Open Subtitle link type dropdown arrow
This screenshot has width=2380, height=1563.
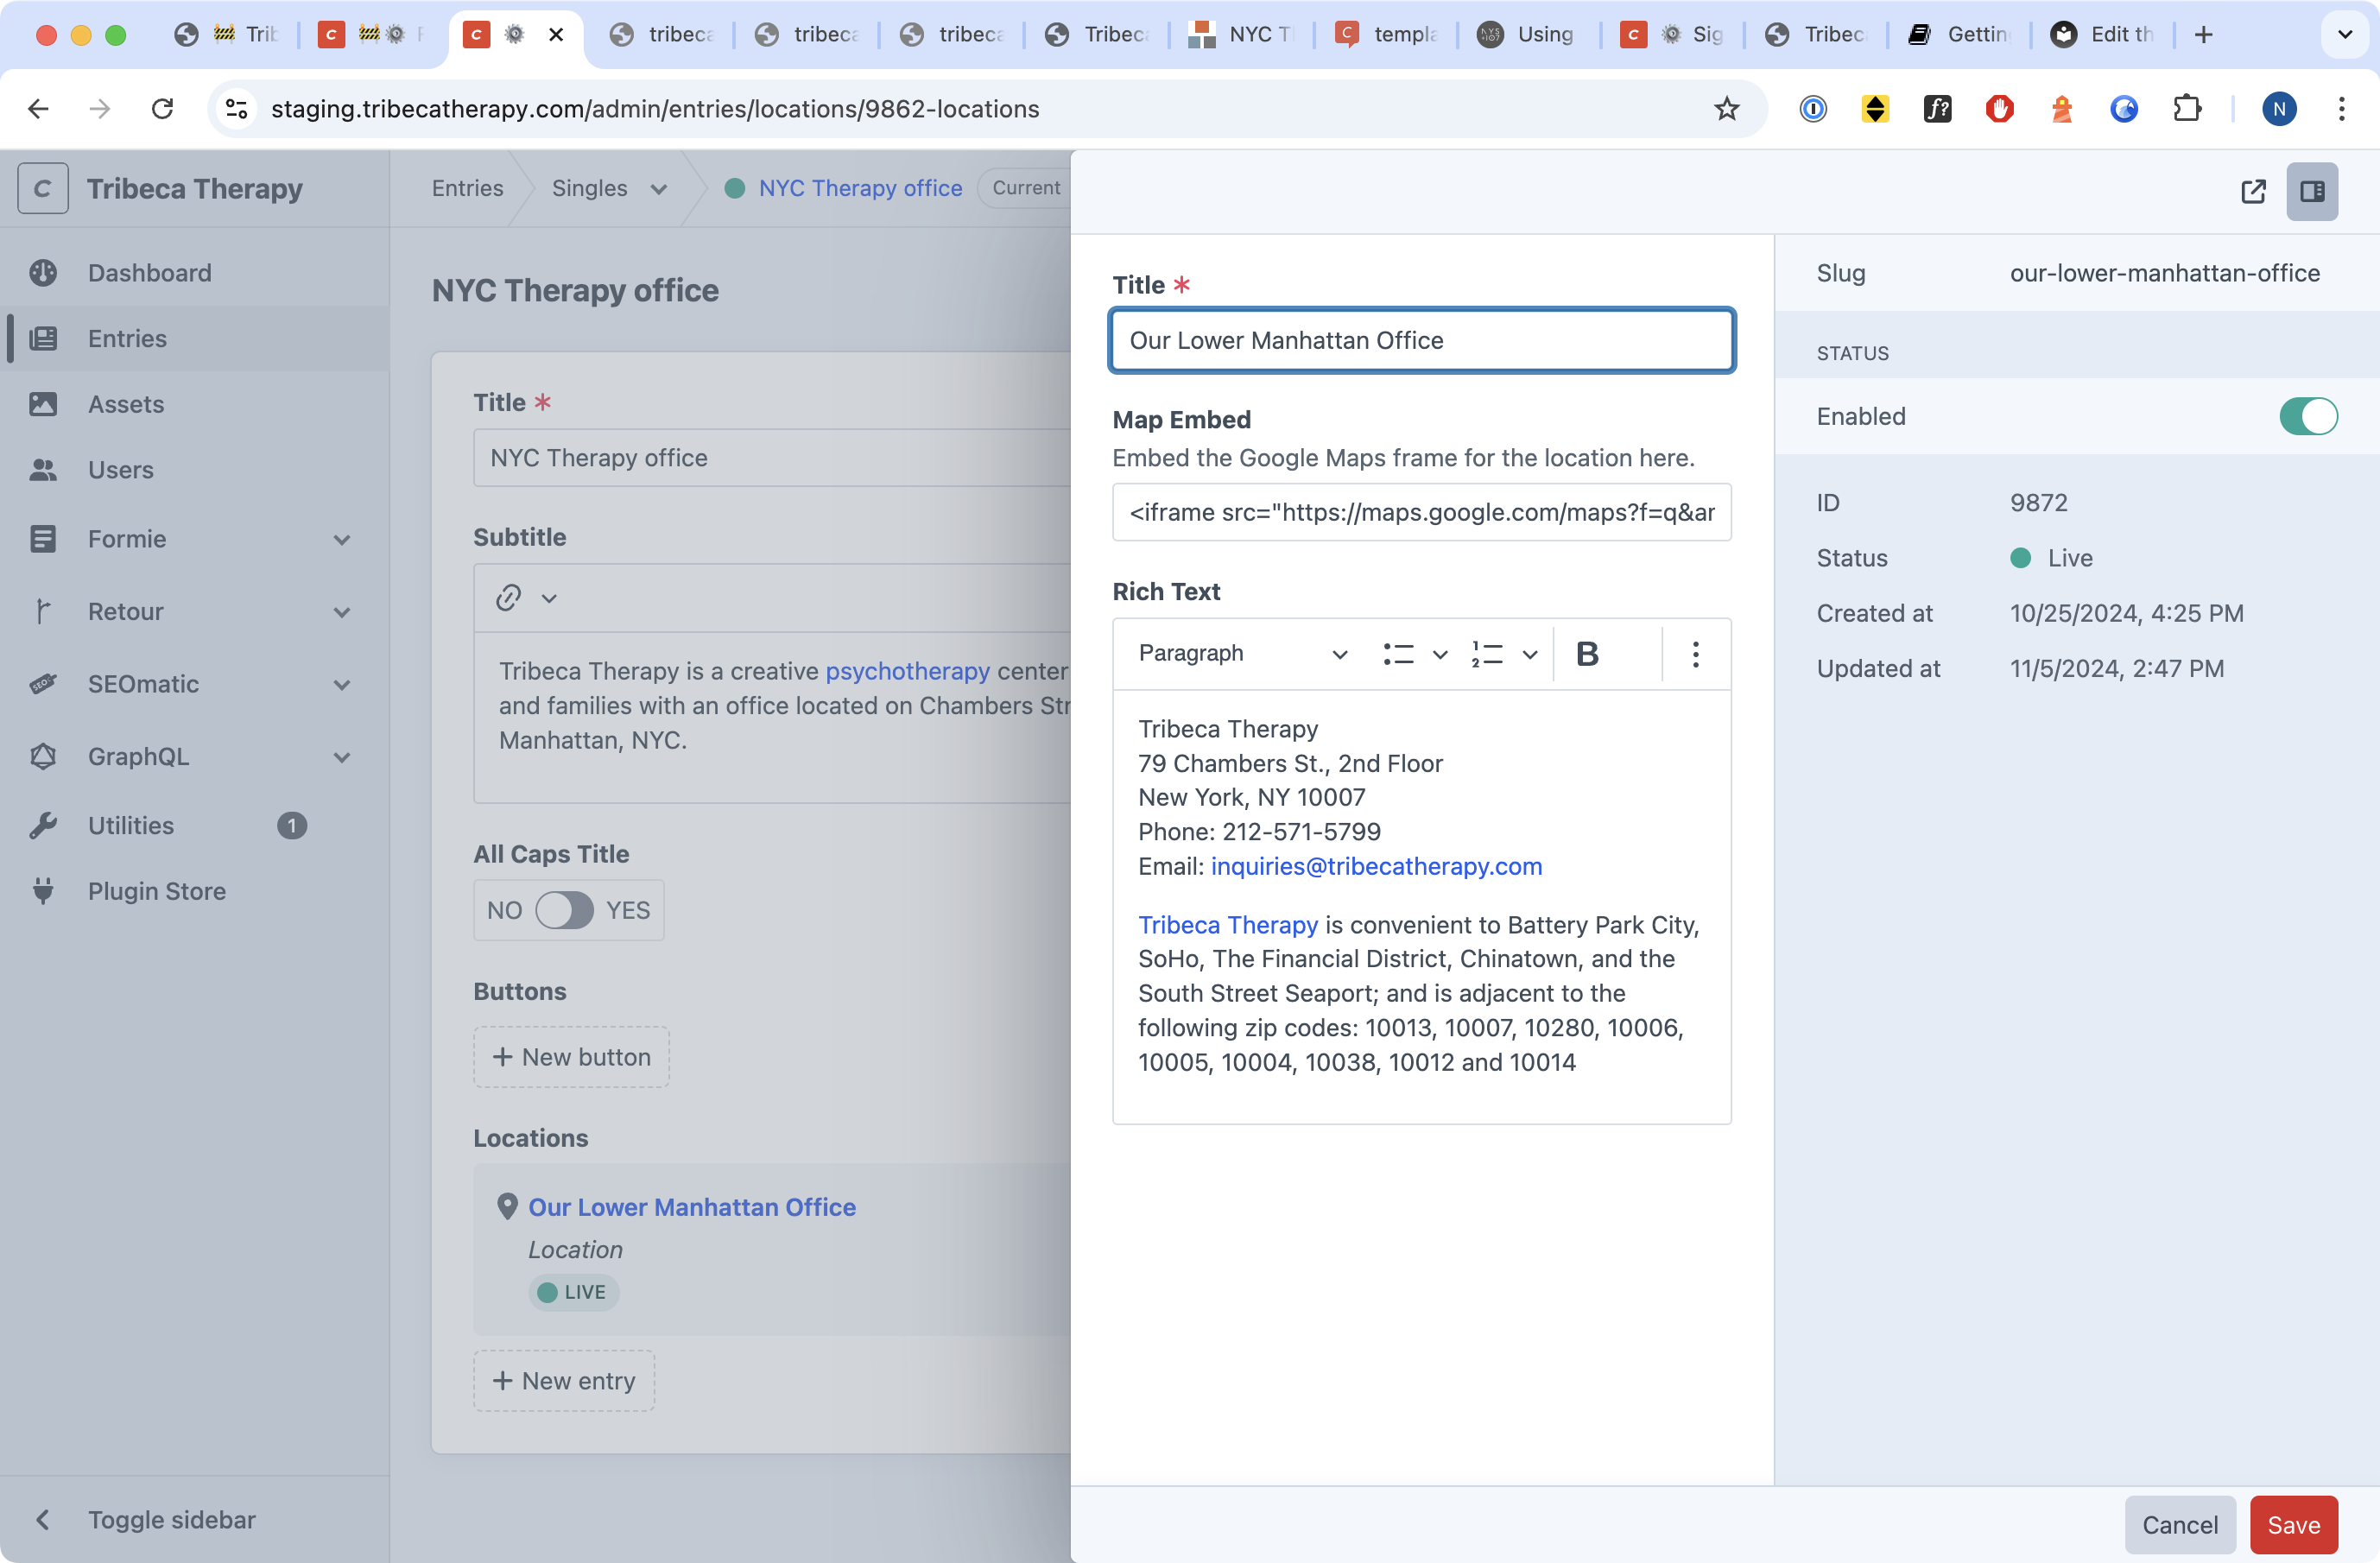point(549,599)
